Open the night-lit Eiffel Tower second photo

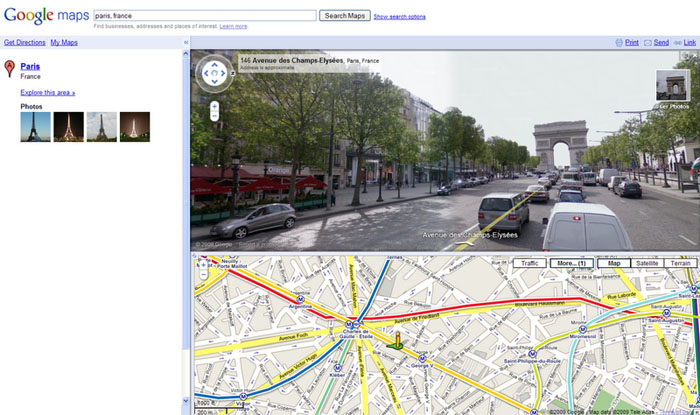point(69,127)
